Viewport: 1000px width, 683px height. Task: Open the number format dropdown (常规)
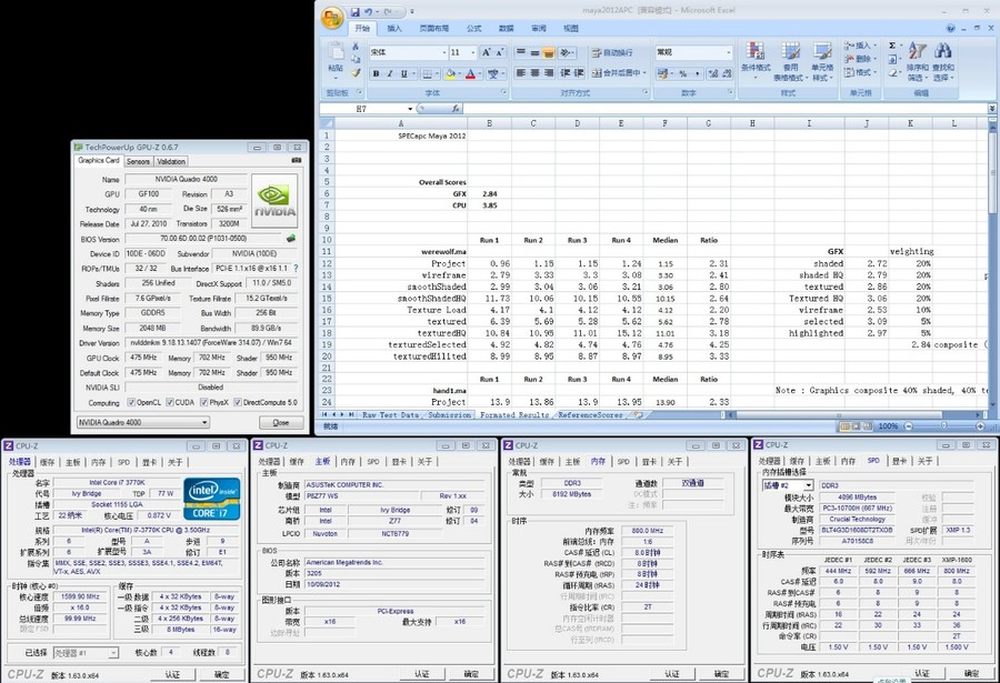point(728,52)
